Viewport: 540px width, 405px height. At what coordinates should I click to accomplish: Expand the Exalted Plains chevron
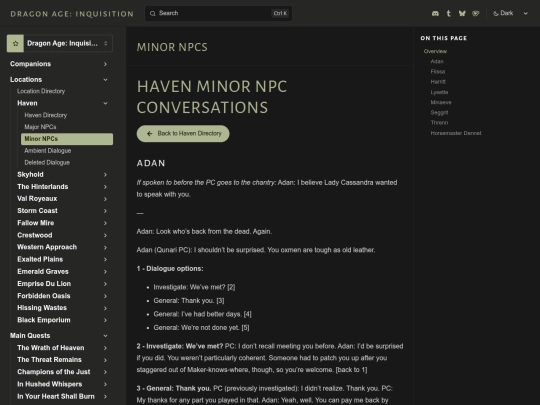(x=105, y=259)
